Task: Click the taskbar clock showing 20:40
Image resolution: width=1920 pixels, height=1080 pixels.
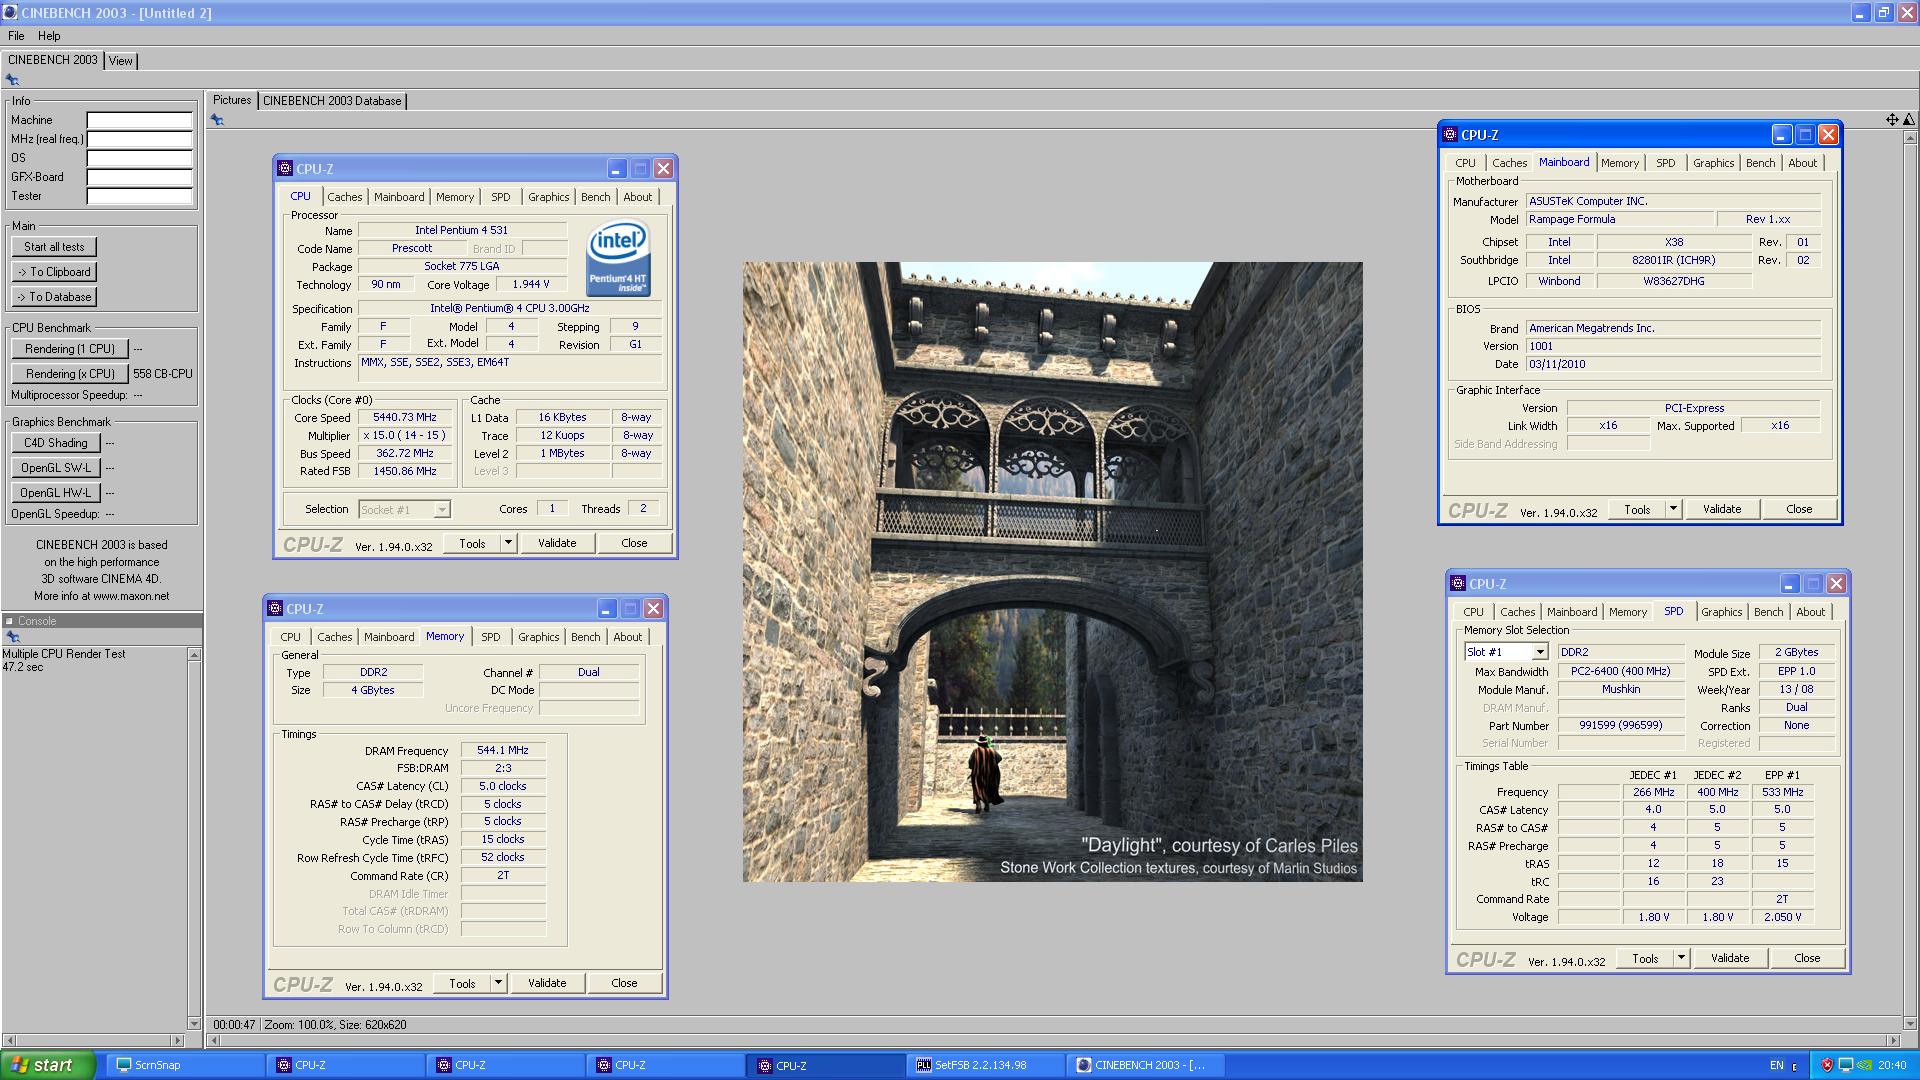Action: tap(1892, 1066)
